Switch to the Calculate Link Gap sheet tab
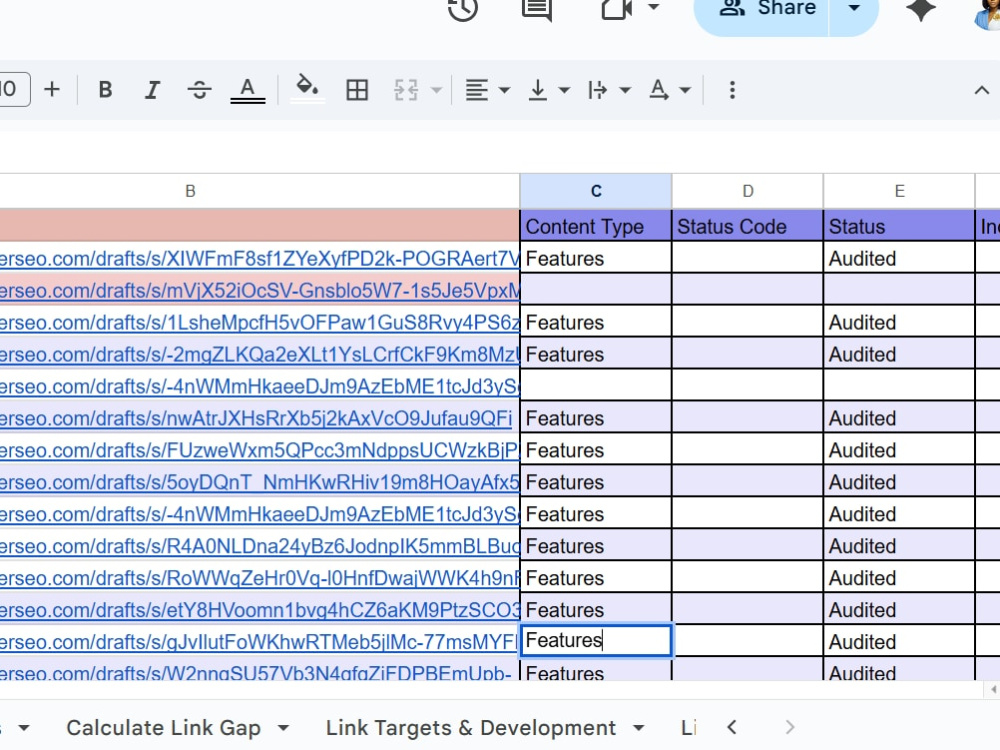The height and width of the screenshot is (750, 1000). click(x=163, y=728)
